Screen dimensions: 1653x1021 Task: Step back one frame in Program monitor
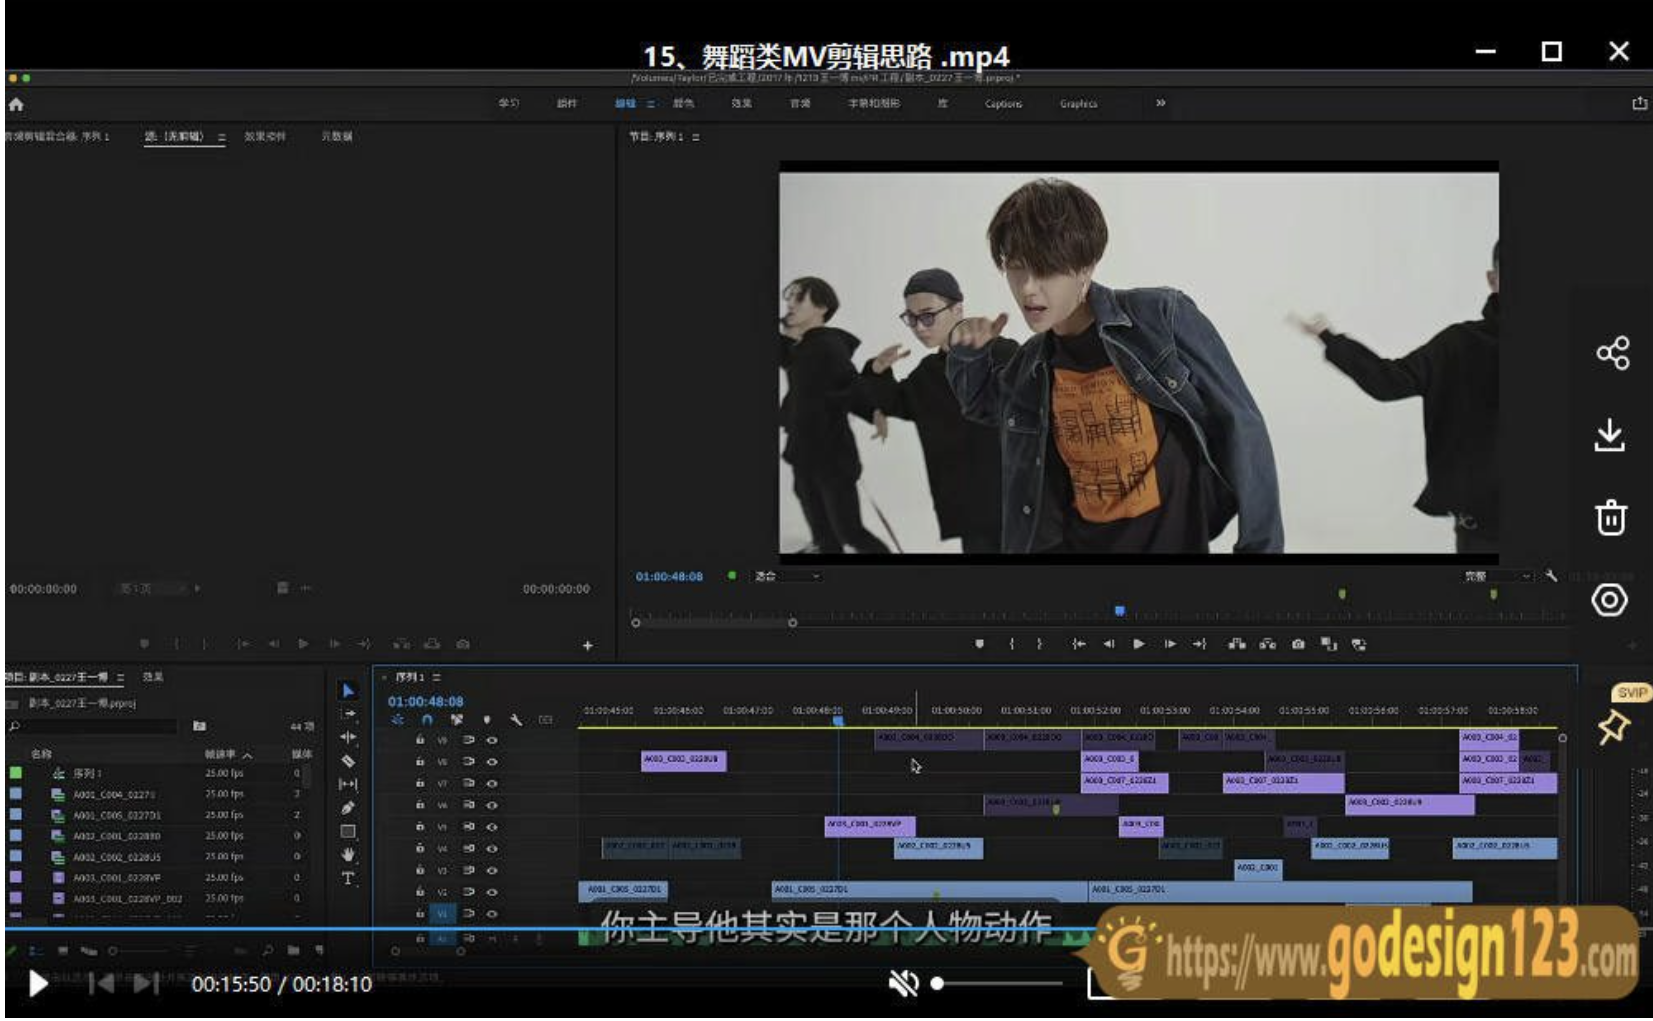click(1109, 645)
